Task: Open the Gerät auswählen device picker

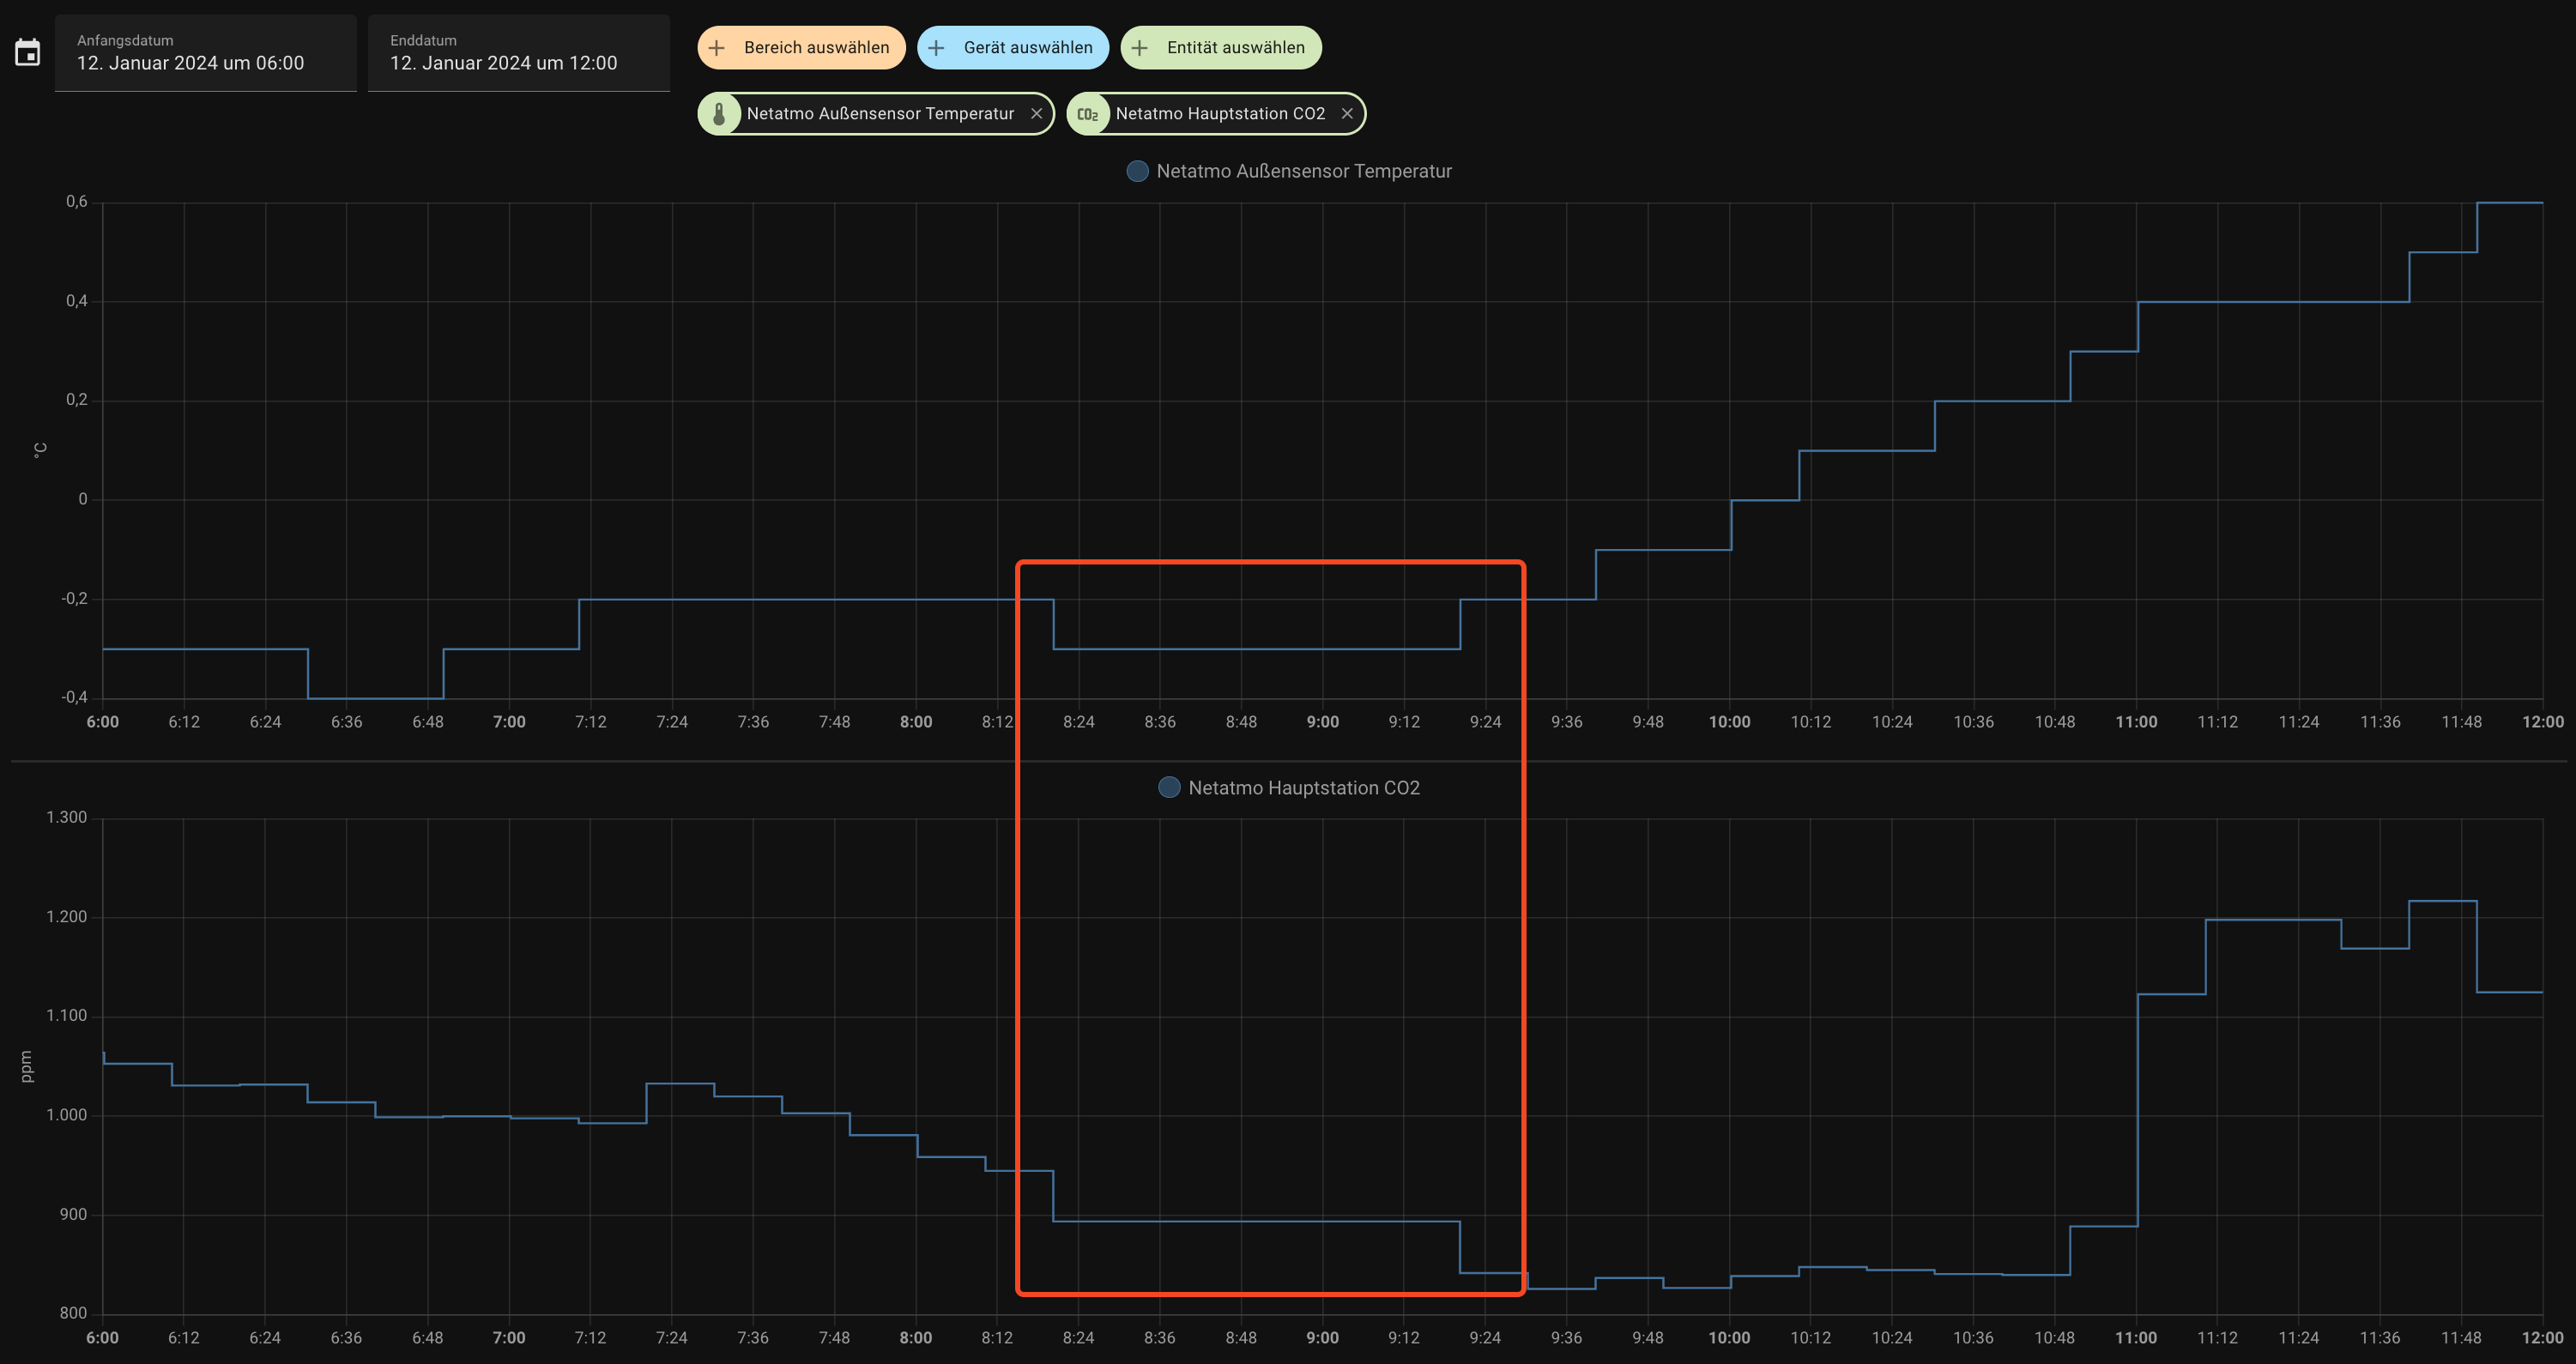Action: click(1027, 48)
